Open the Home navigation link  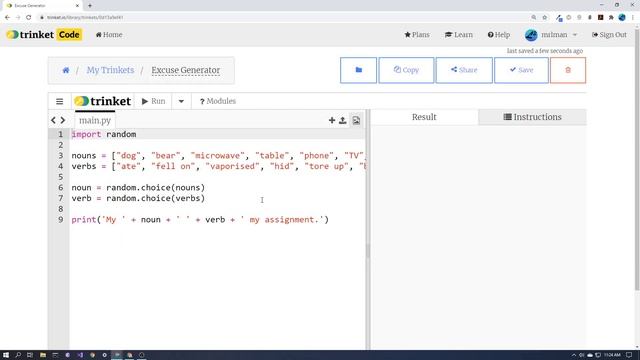coord(109,35)
